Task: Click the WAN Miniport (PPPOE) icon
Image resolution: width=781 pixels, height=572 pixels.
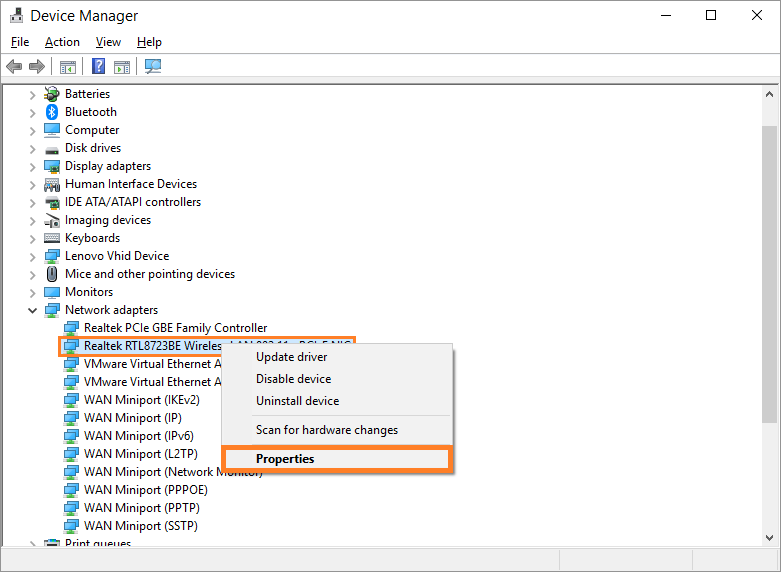Action: 71,490
